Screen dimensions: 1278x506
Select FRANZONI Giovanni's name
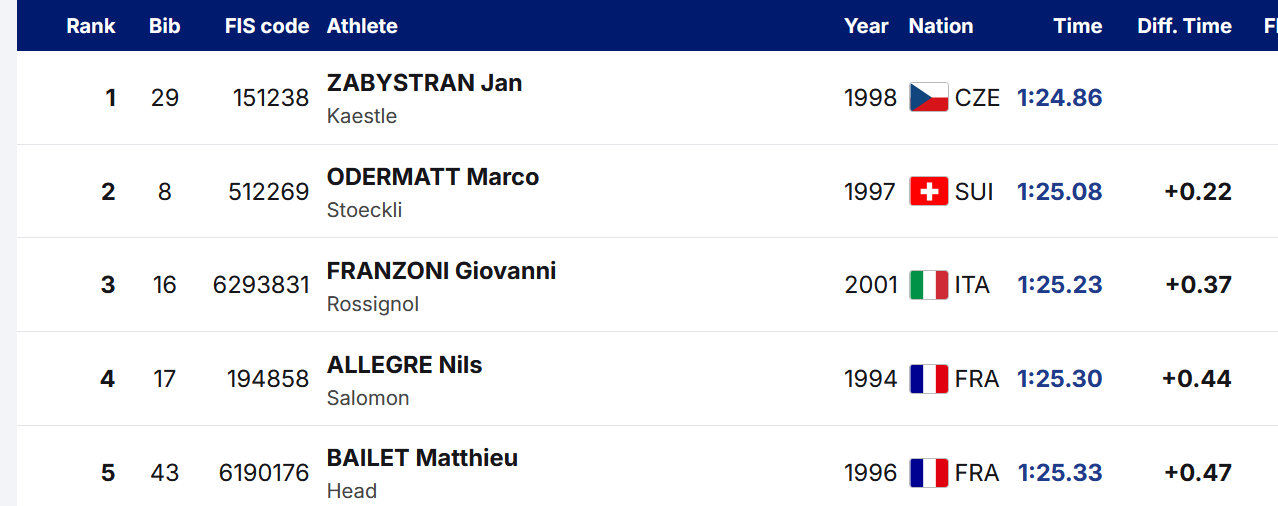pos(441,271)
